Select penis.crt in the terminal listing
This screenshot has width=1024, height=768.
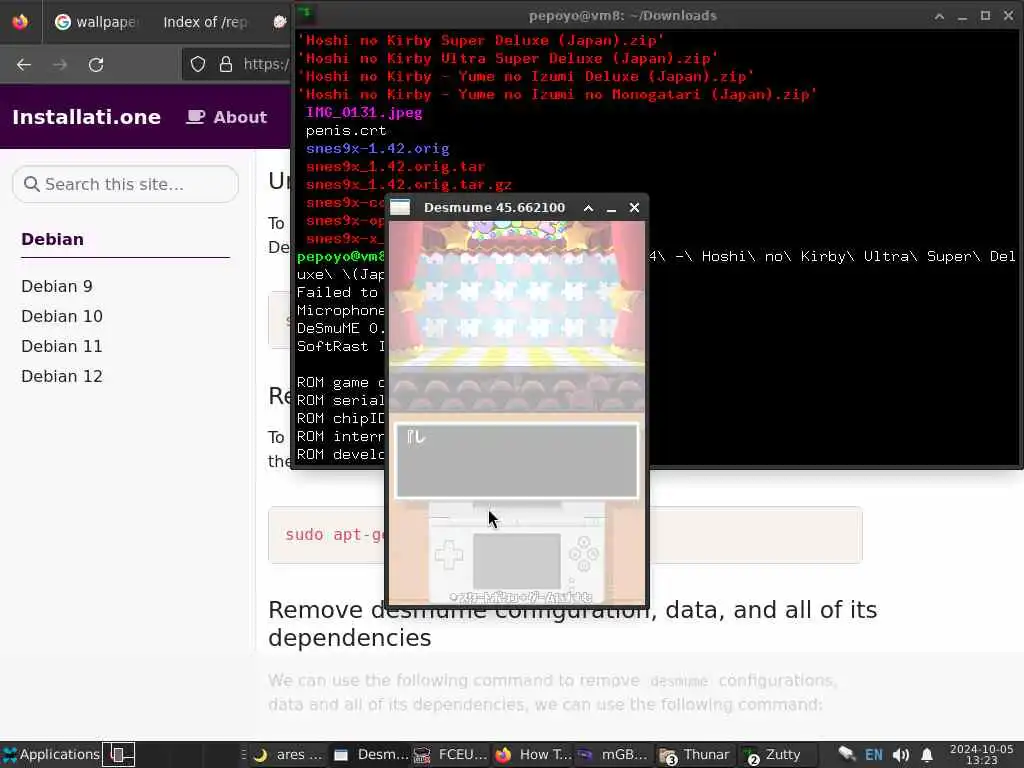345,131
